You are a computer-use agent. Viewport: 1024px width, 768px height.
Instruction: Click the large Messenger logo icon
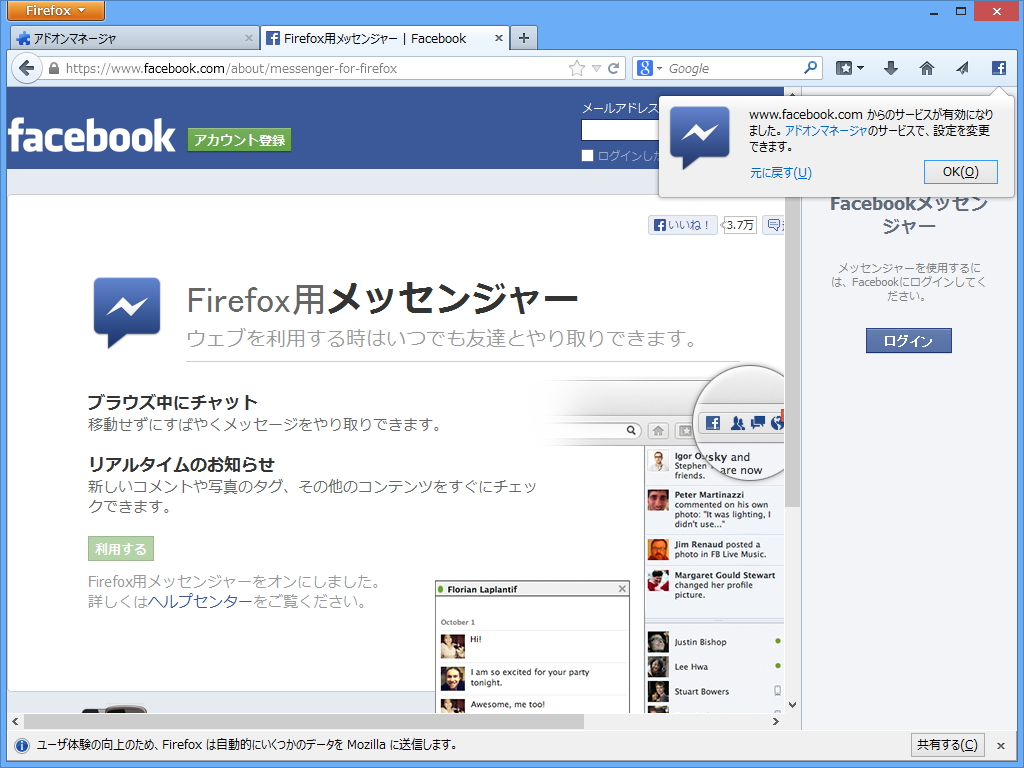pos(127,312)
